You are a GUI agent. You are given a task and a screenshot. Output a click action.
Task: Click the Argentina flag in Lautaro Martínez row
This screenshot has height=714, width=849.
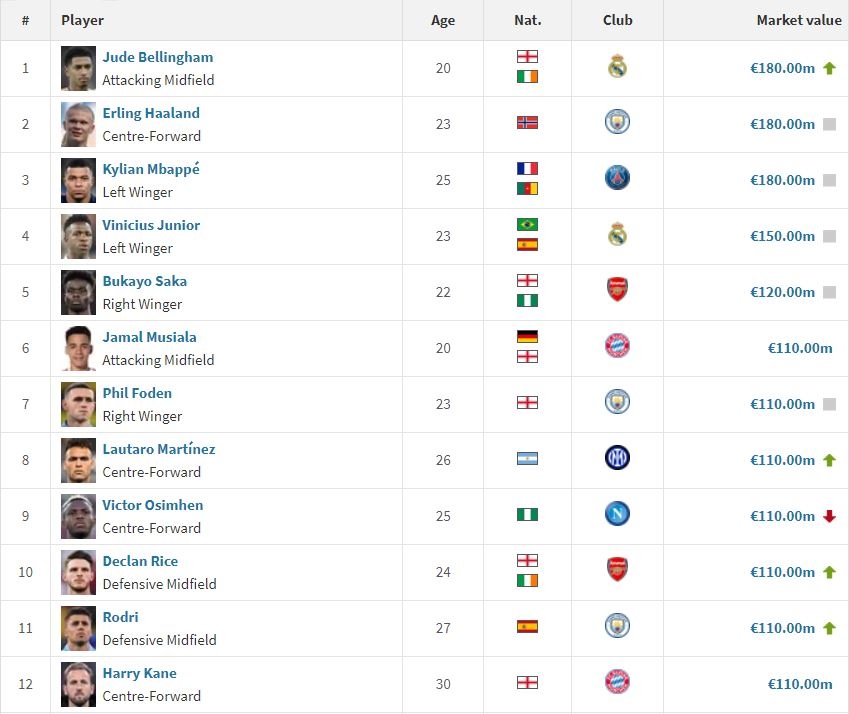tap(527, 459)
